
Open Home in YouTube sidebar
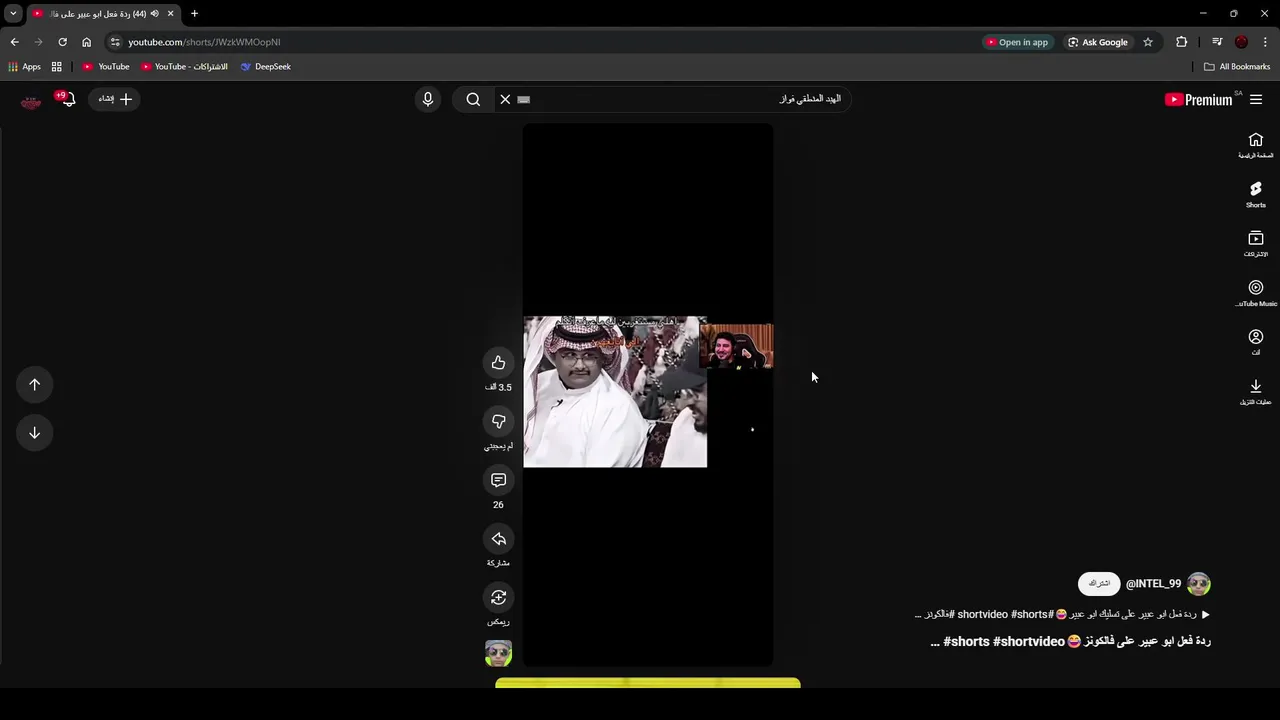click(x=1256, y=145)
